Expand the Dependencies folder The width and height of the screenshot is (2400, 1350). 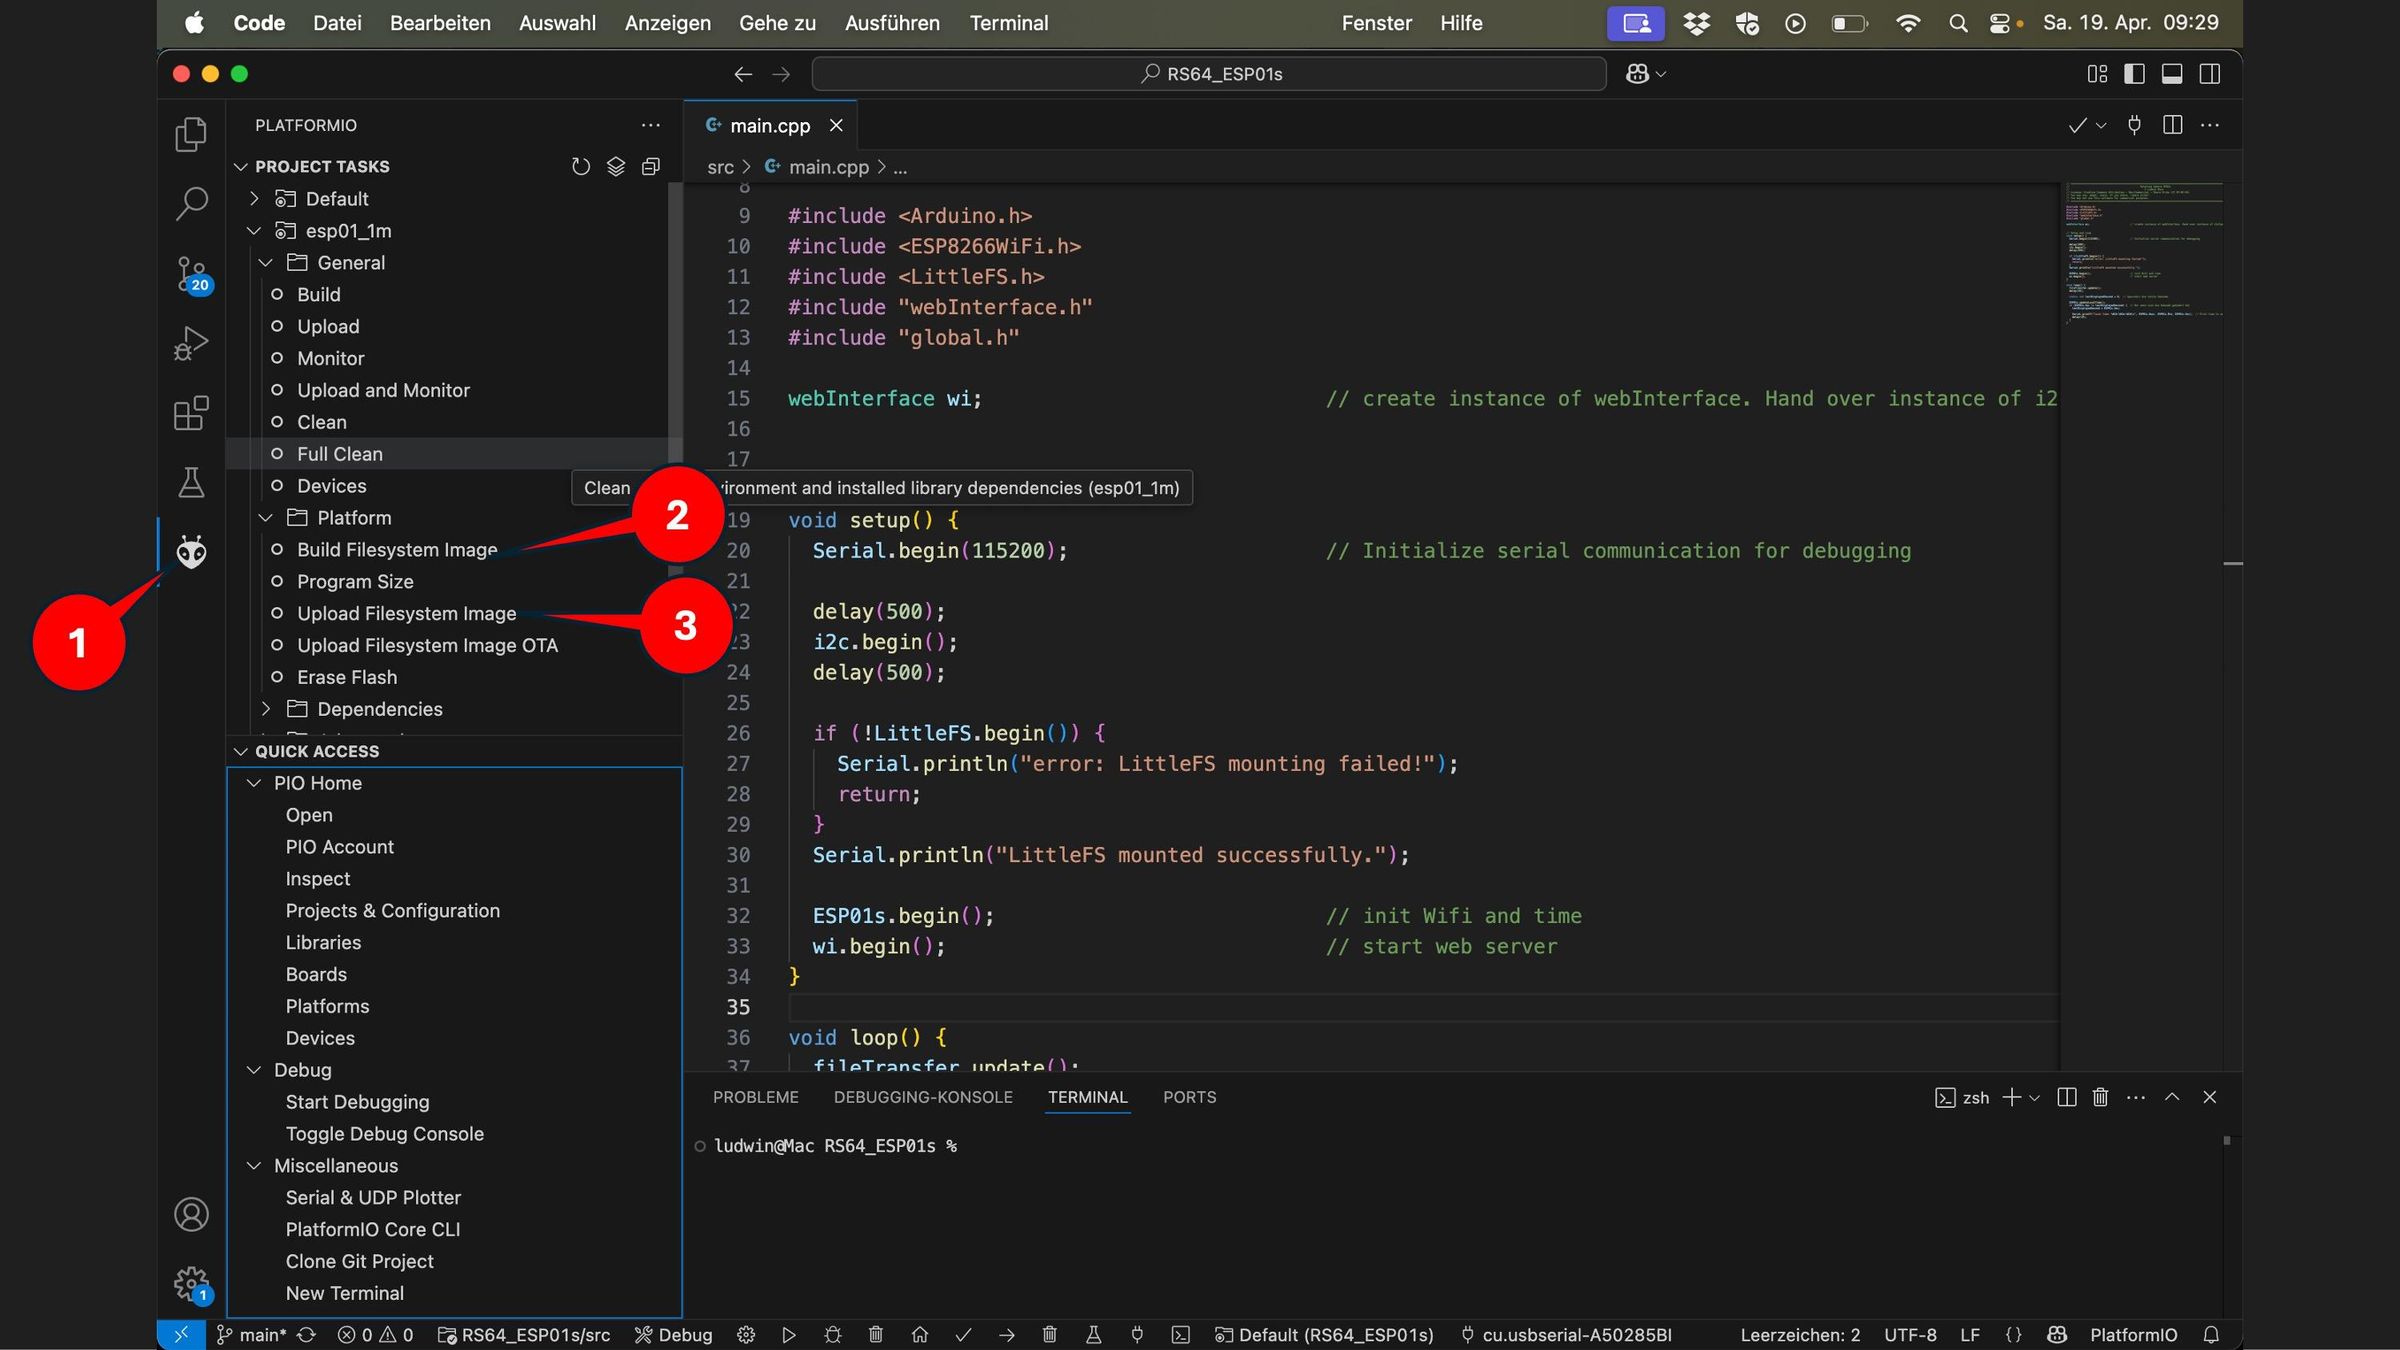(266, 709)
